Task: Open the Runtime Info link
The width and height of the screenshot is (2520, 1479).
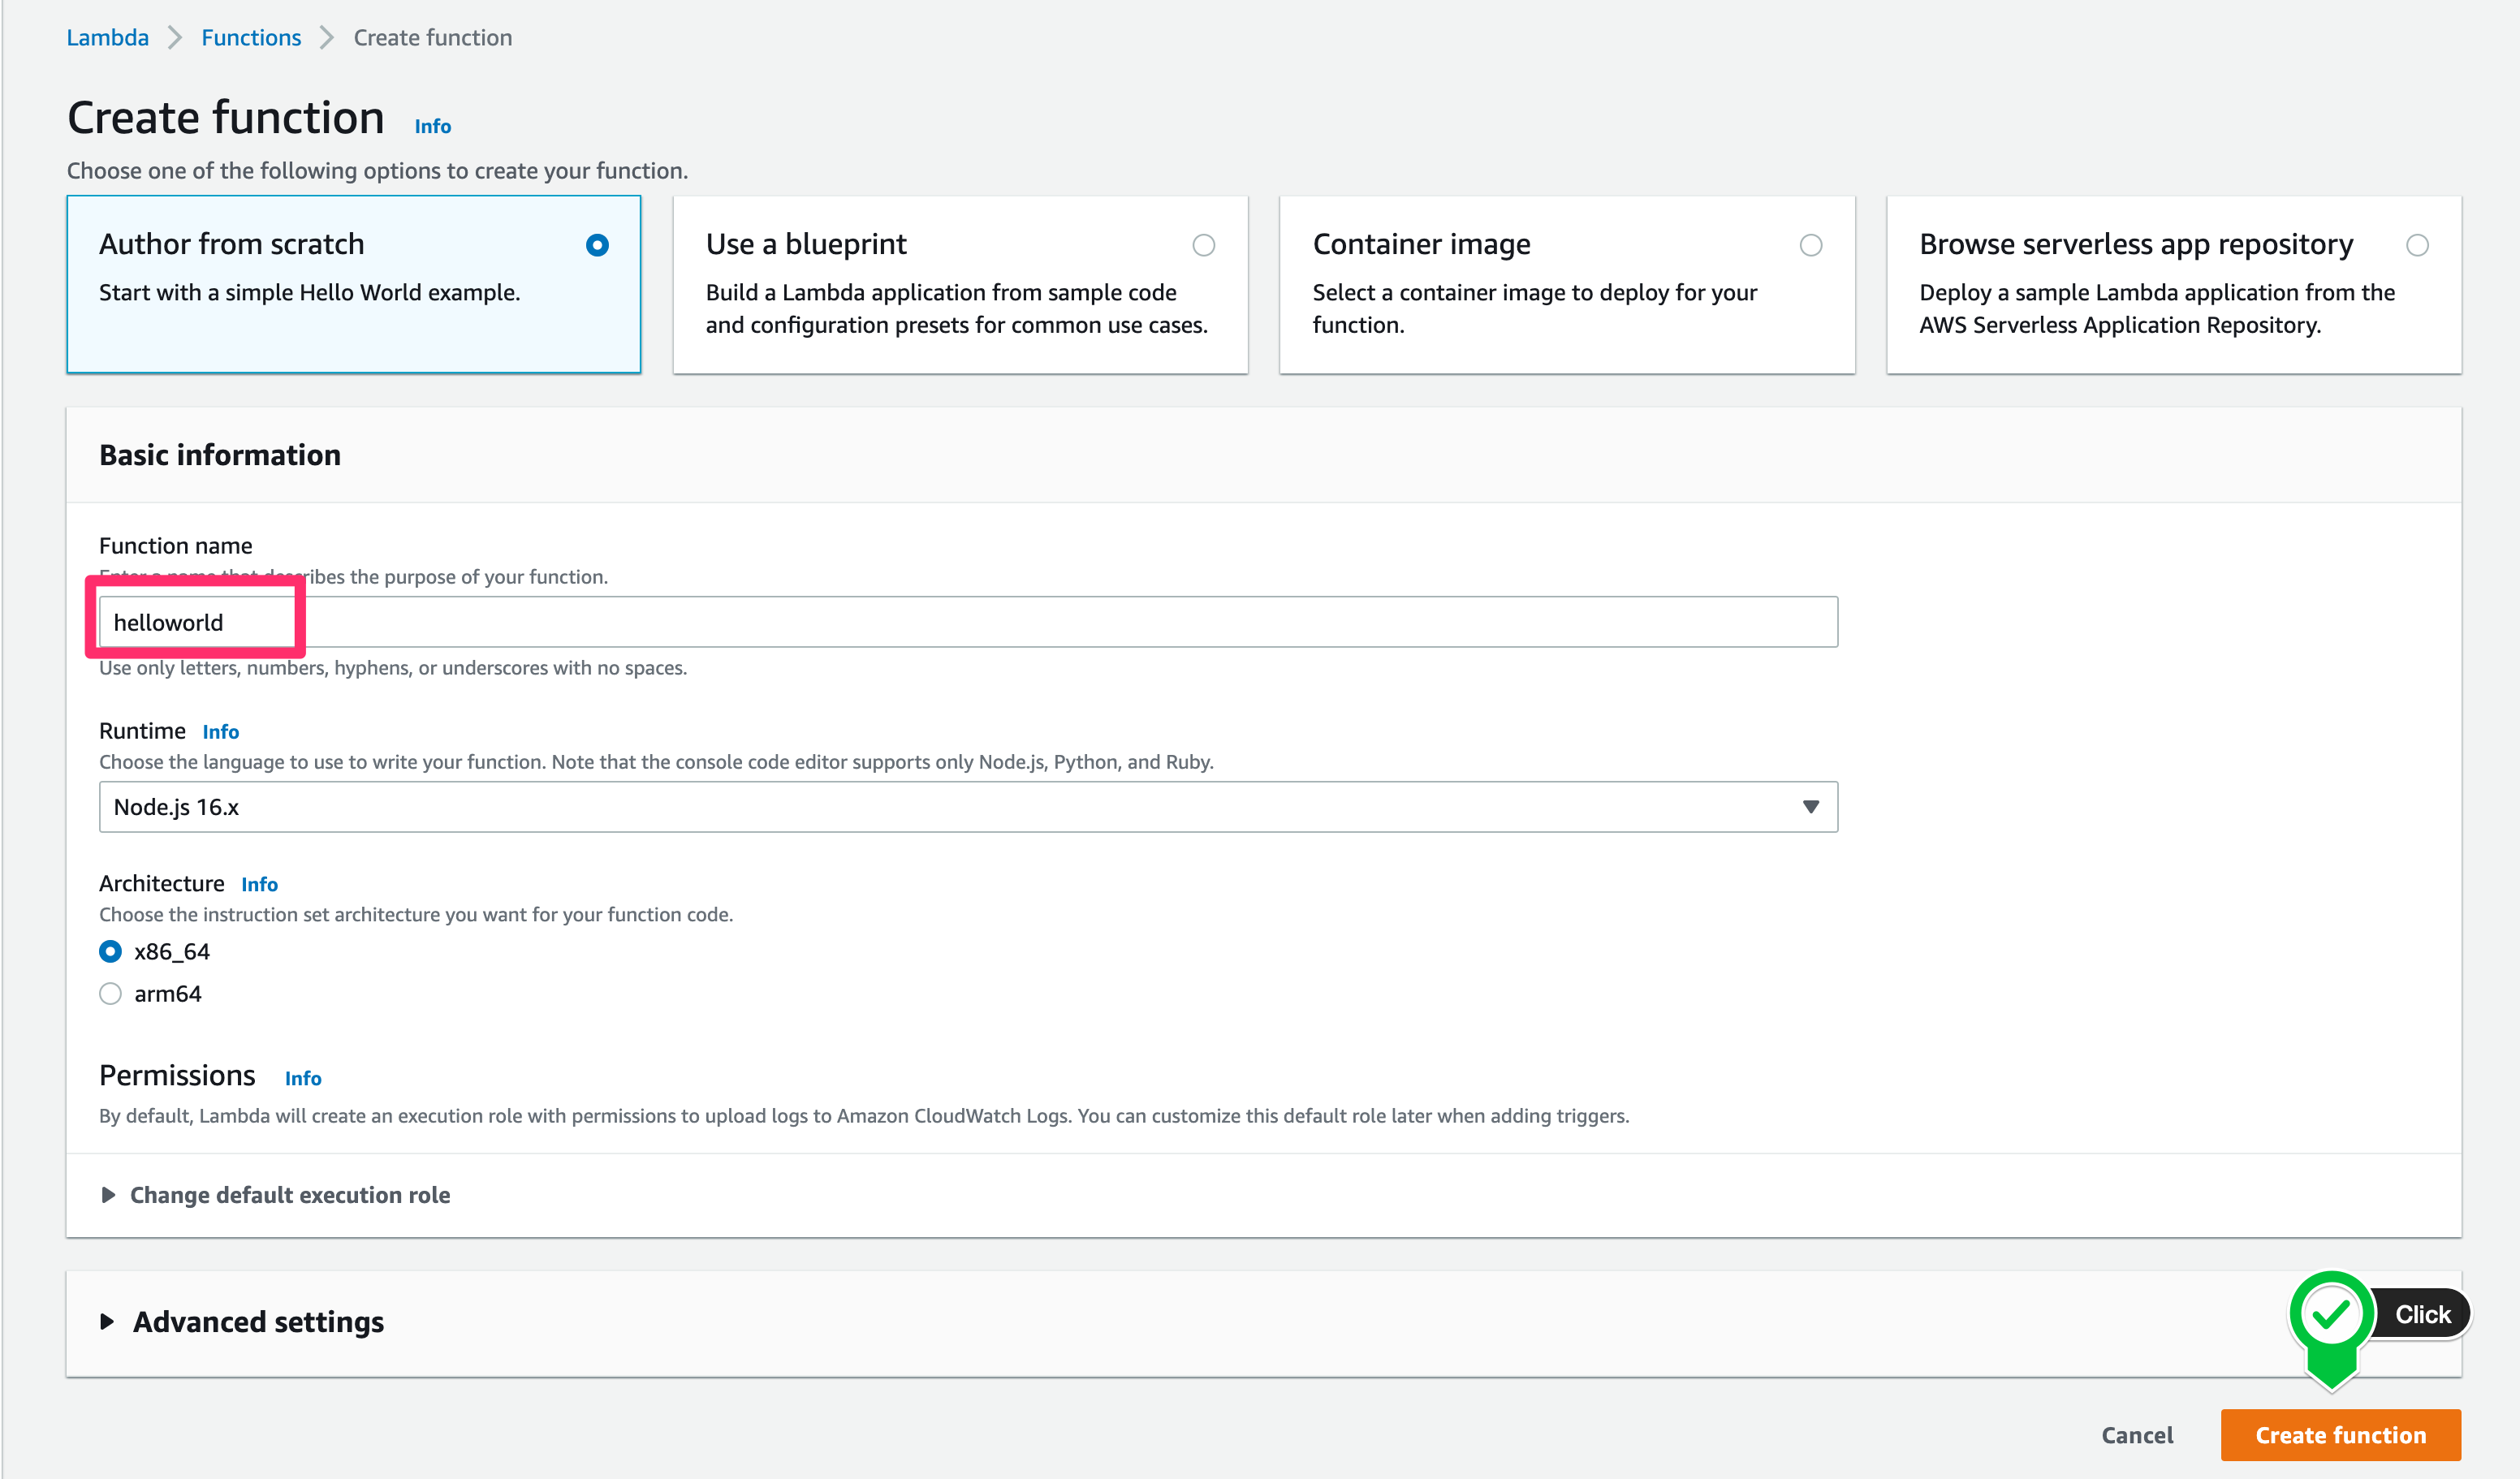Action: (x=220, y=732)
